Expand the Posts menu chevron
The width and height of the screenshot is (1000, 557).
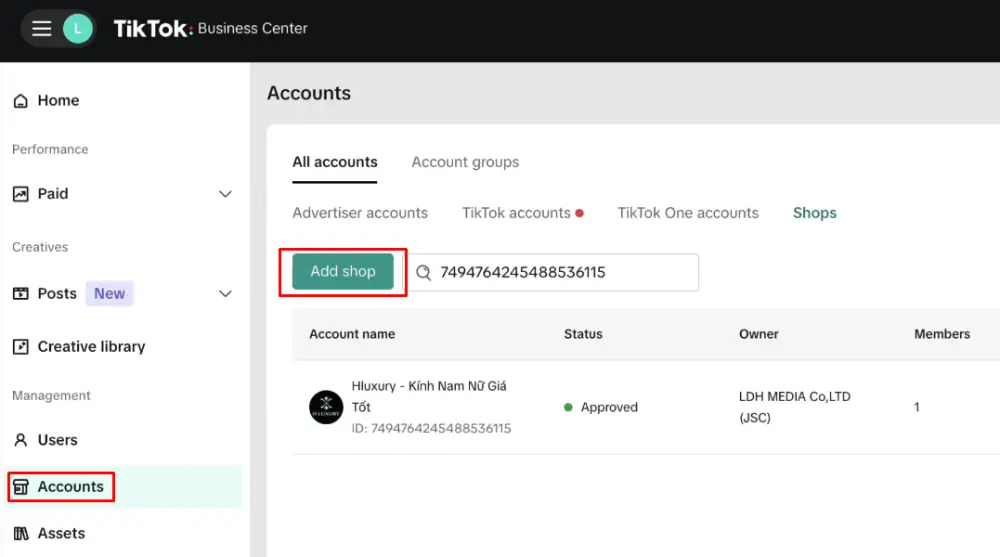(x=225, y=293)
